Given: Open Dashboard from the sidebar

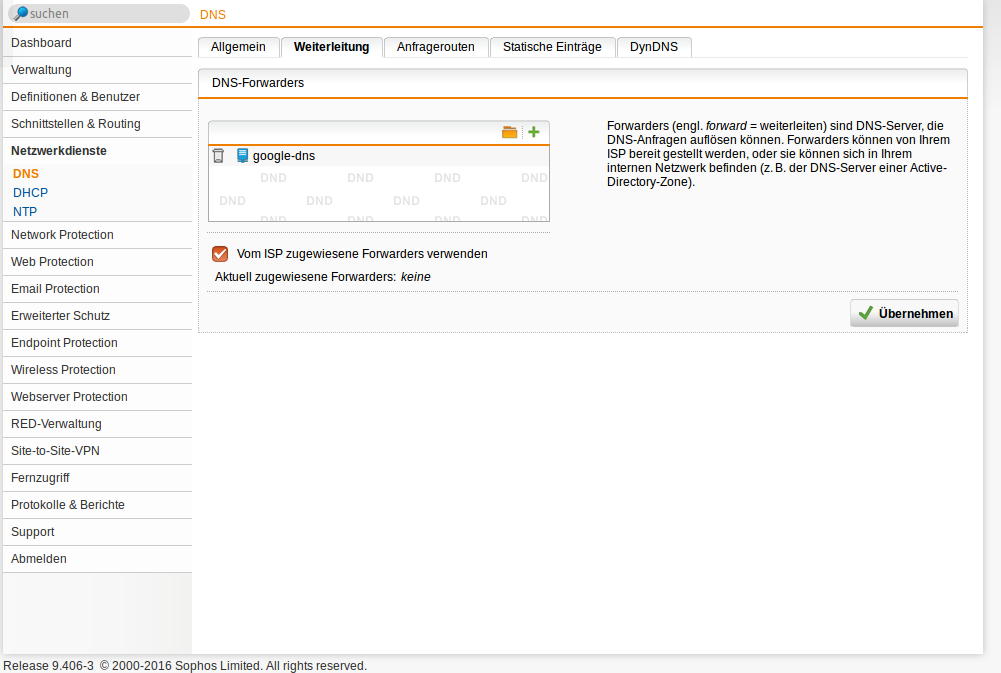Looking at the screenshot, I should [x=41, y=43].
